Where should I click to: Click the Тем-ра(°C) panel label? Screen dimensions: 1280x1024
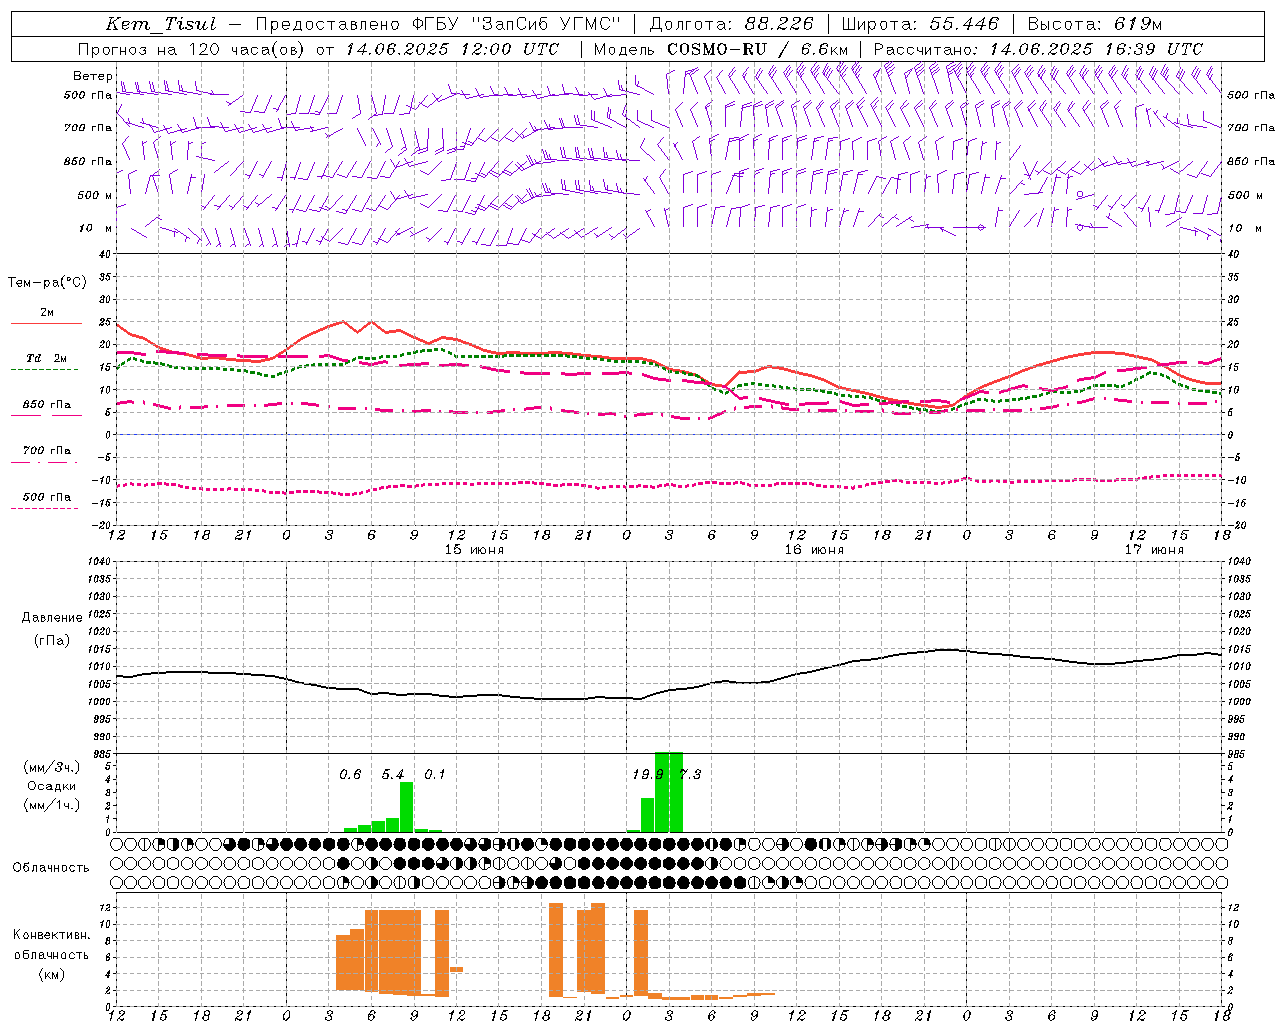point(47,283)
